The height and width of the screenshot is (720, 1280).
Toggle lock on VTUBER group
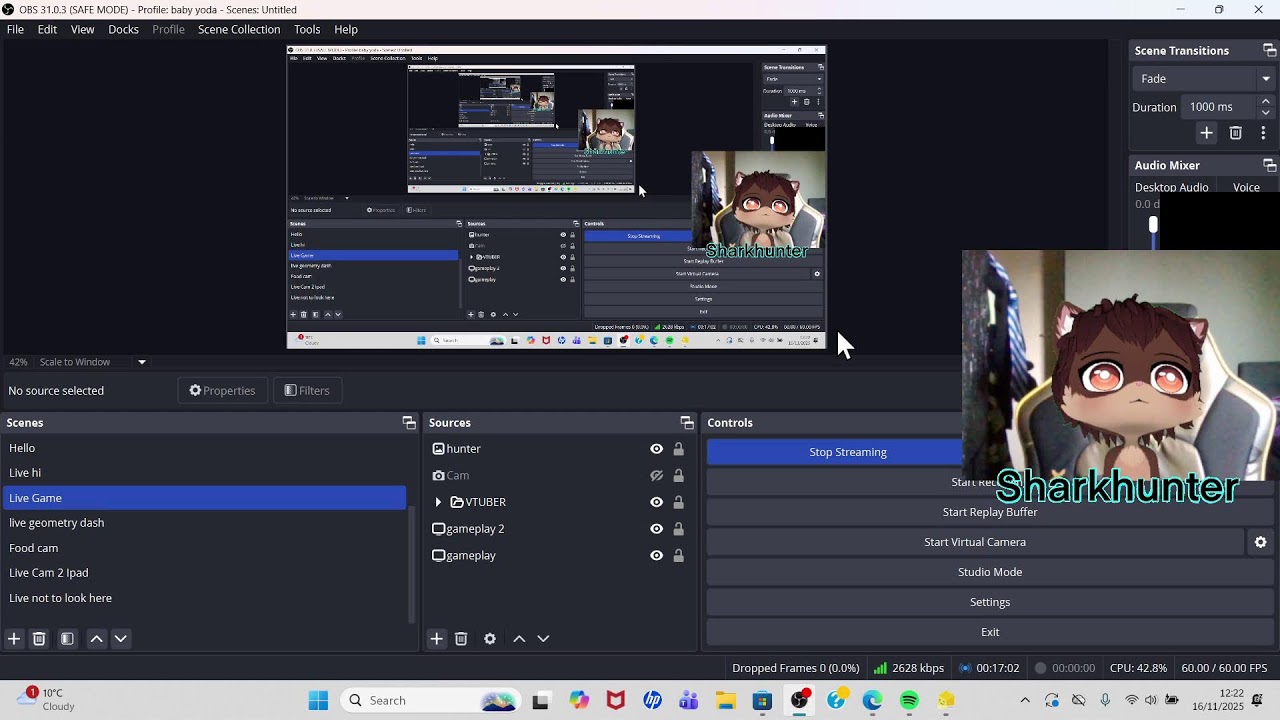tap(678, 502)
